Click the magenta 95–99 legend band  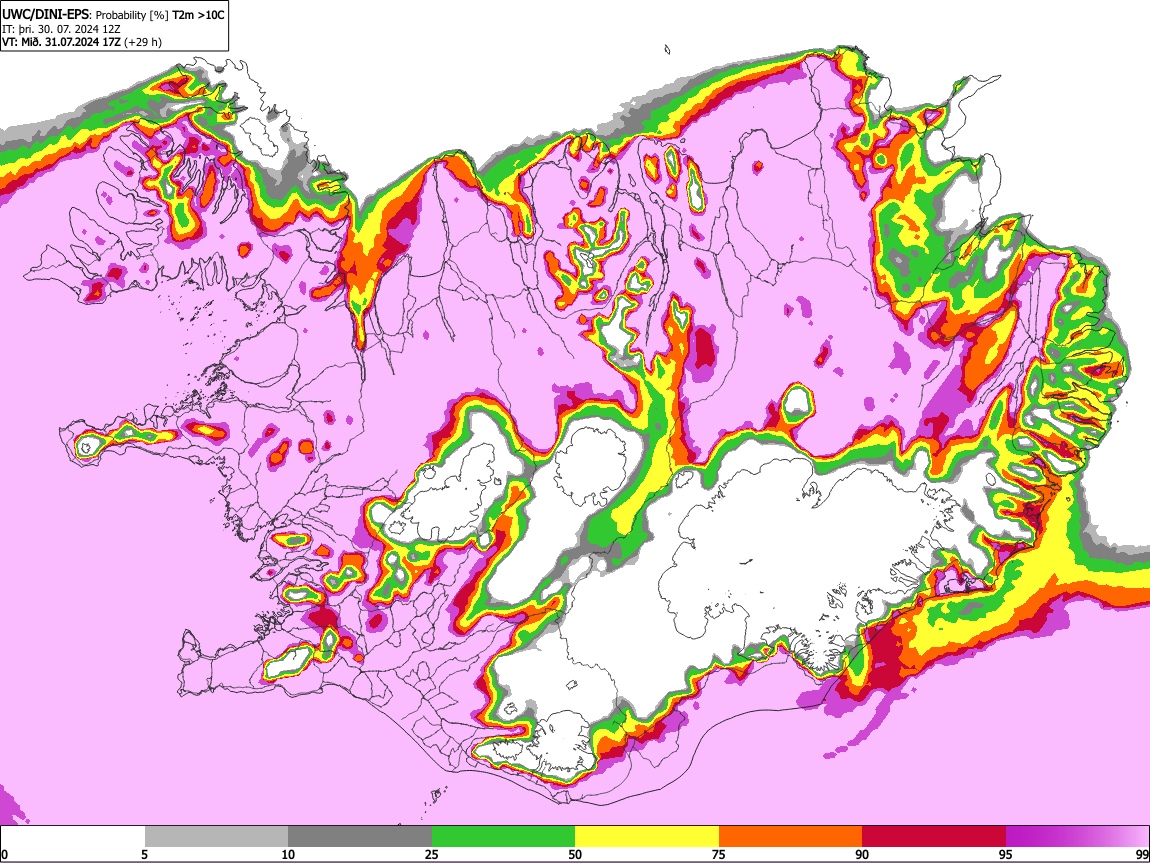[x=1077, y=837]
